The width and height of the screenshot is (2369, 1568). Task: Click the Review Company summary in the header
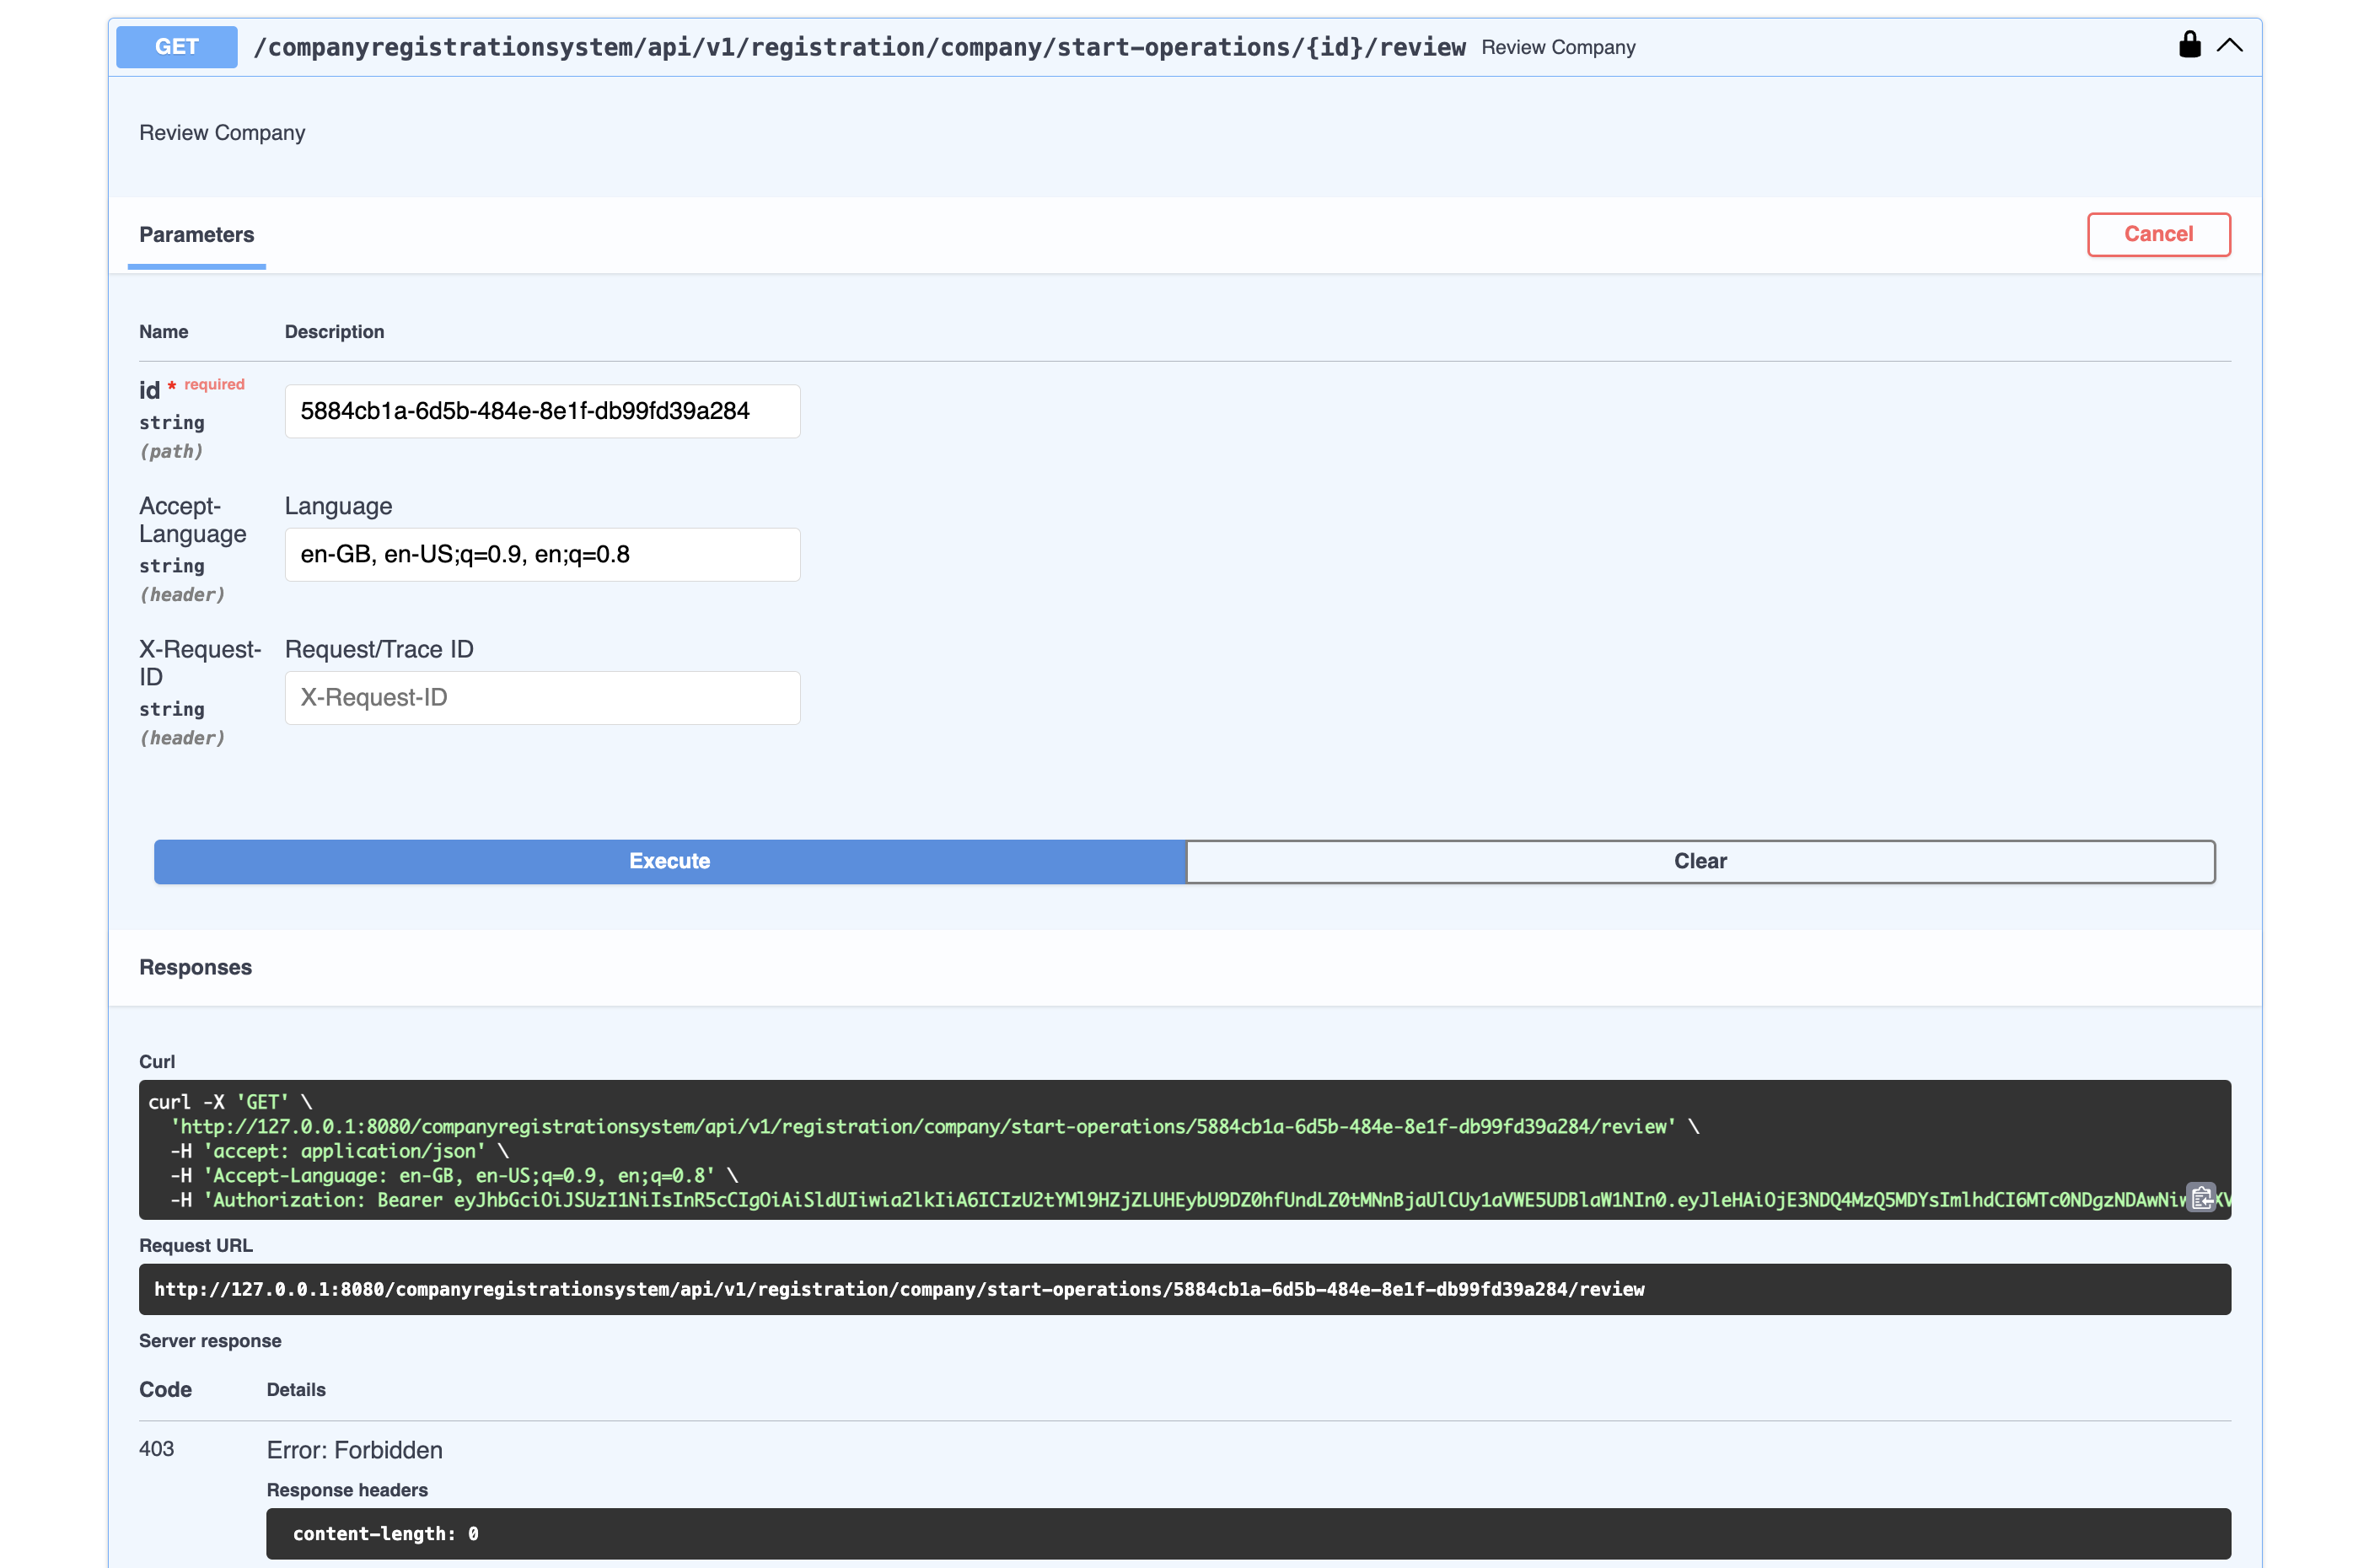[x=1557, y=48]
